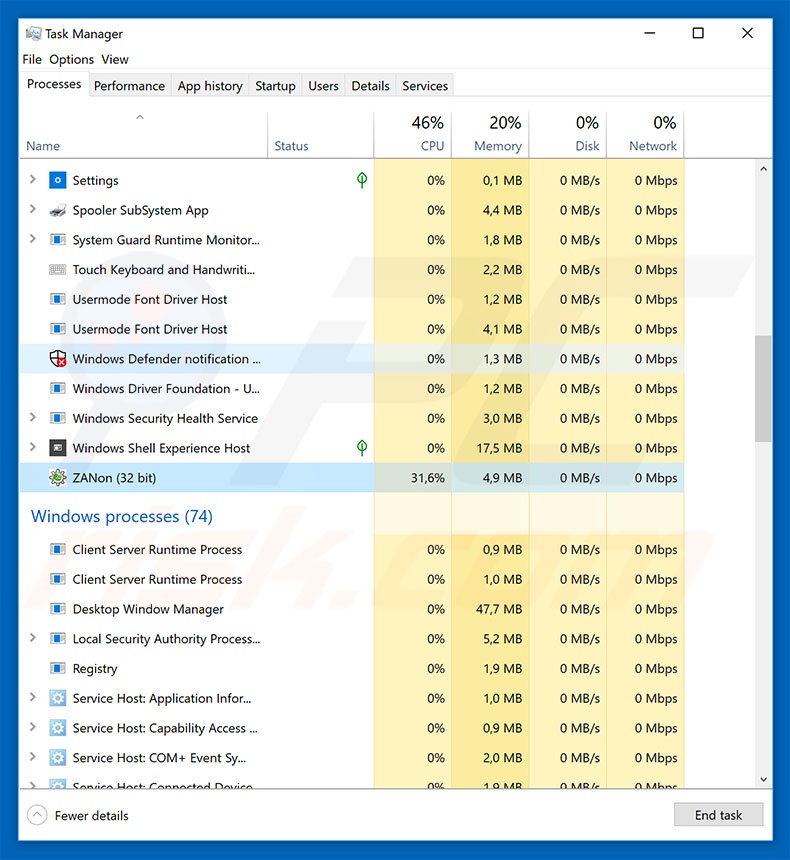790x860 pixels.
Task: Switch to the Startup tab
Action: click(x=275, y=86)
